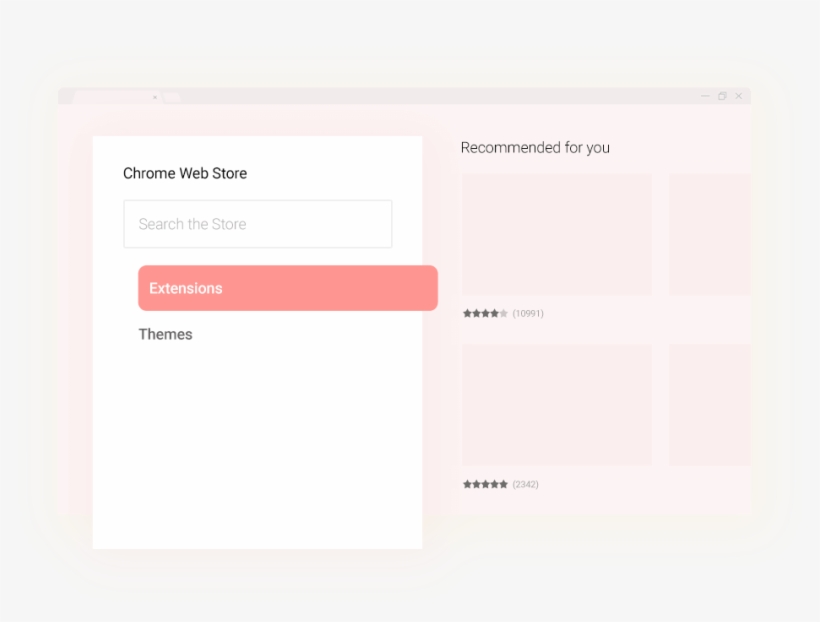
Task: Click the Chrome Web Store title
Action: point(185,173)
